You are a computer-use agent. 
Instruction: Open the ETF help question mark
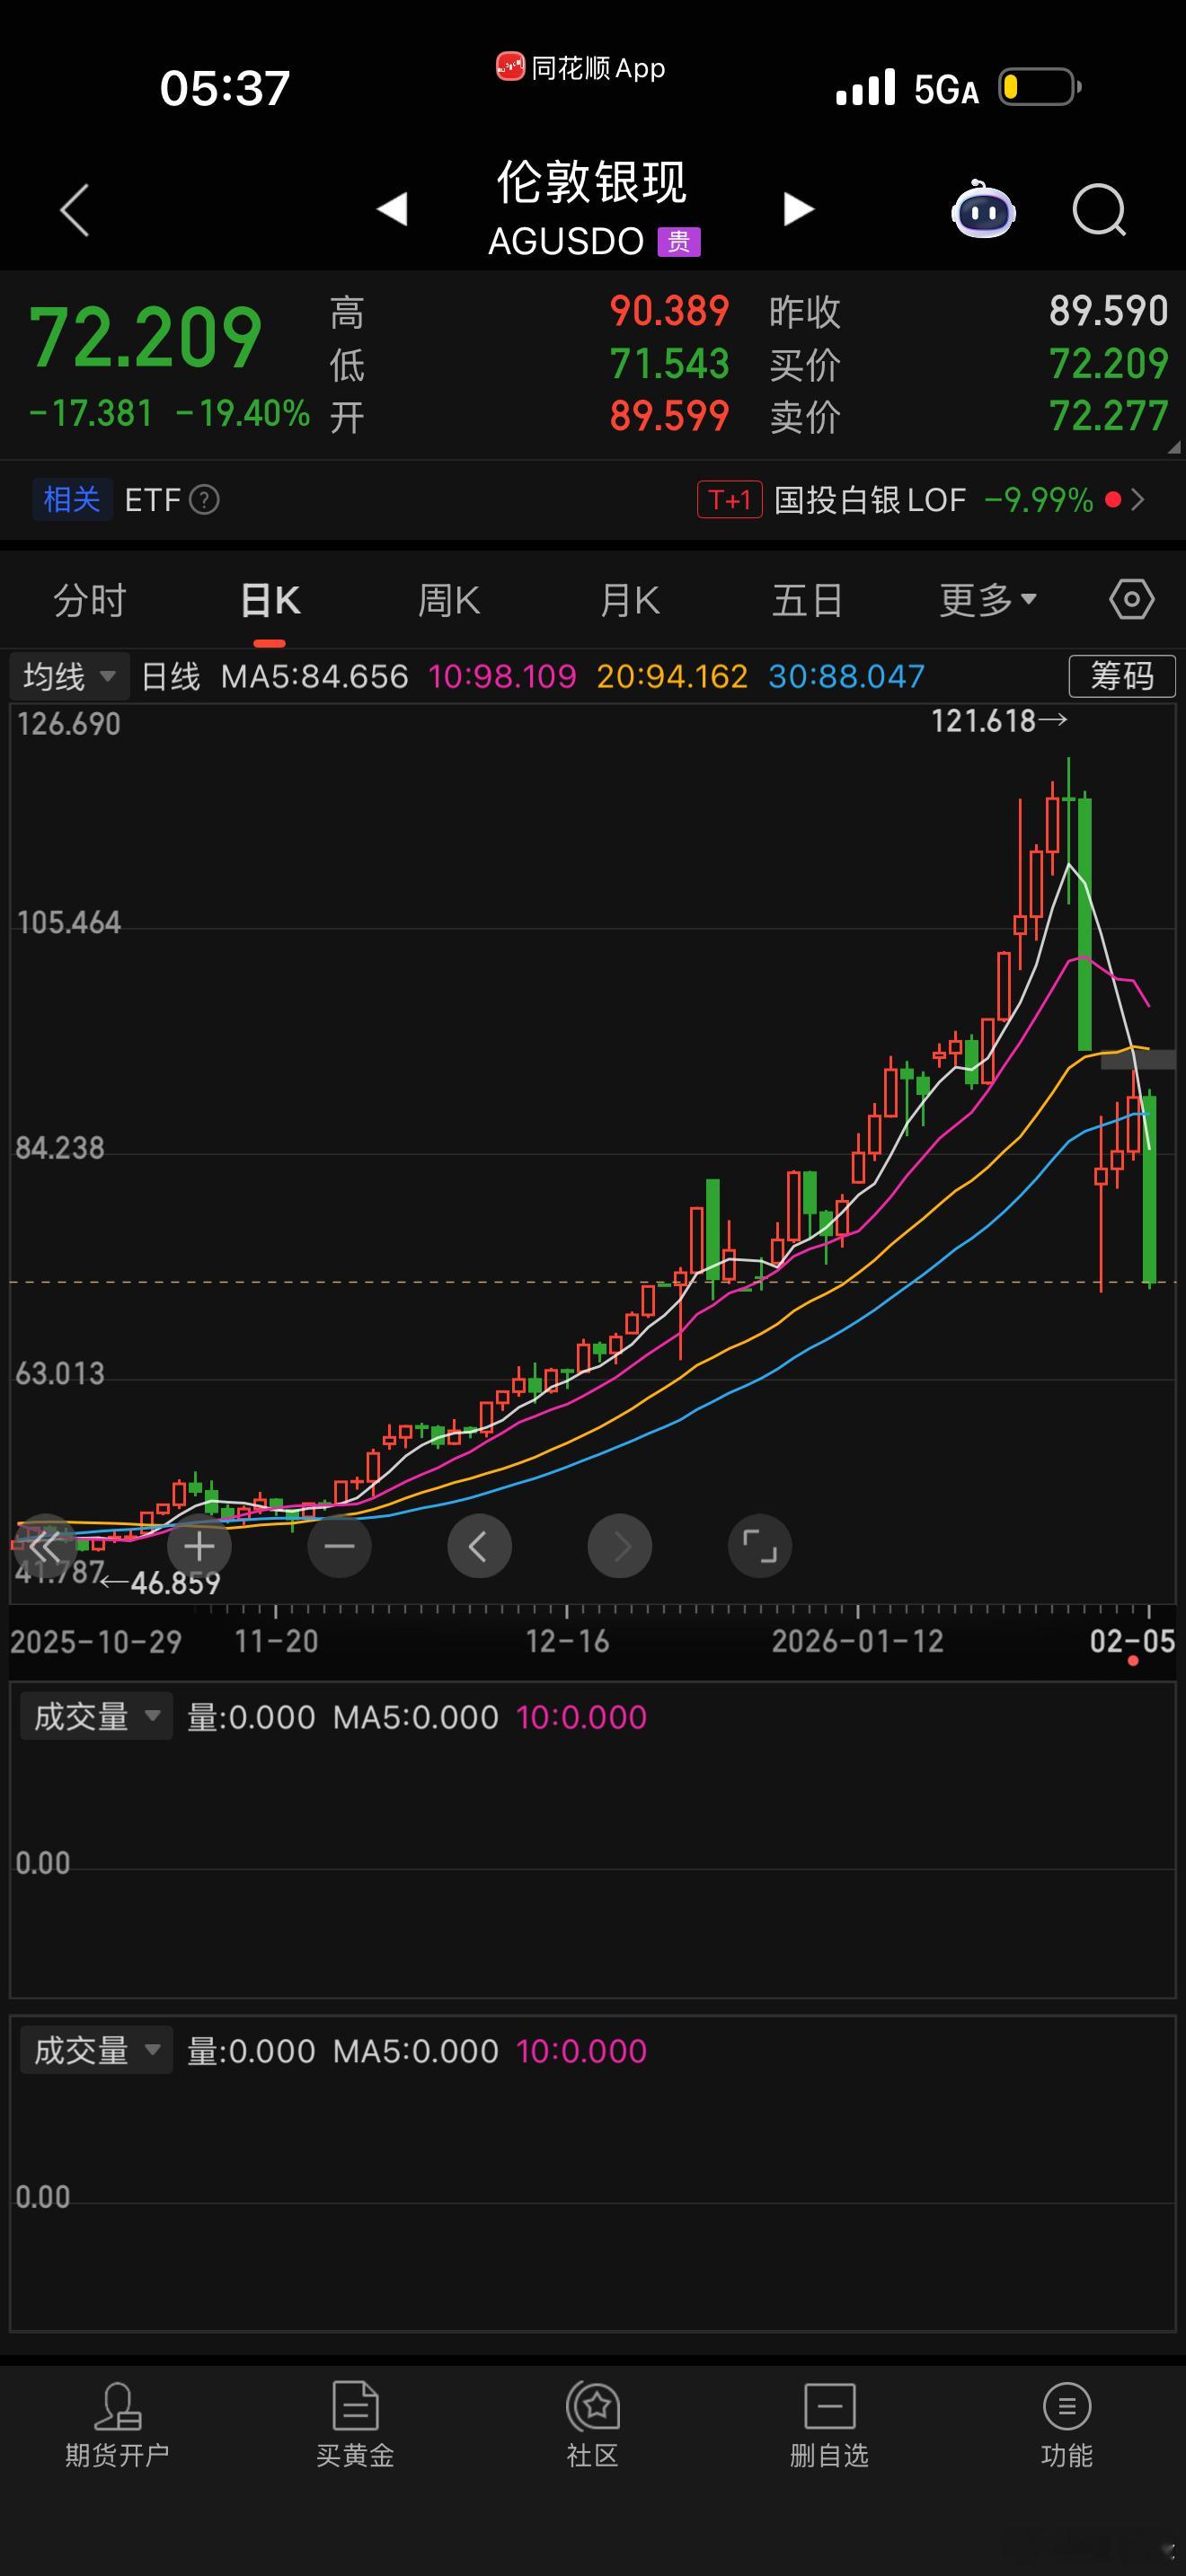(205, 499)
